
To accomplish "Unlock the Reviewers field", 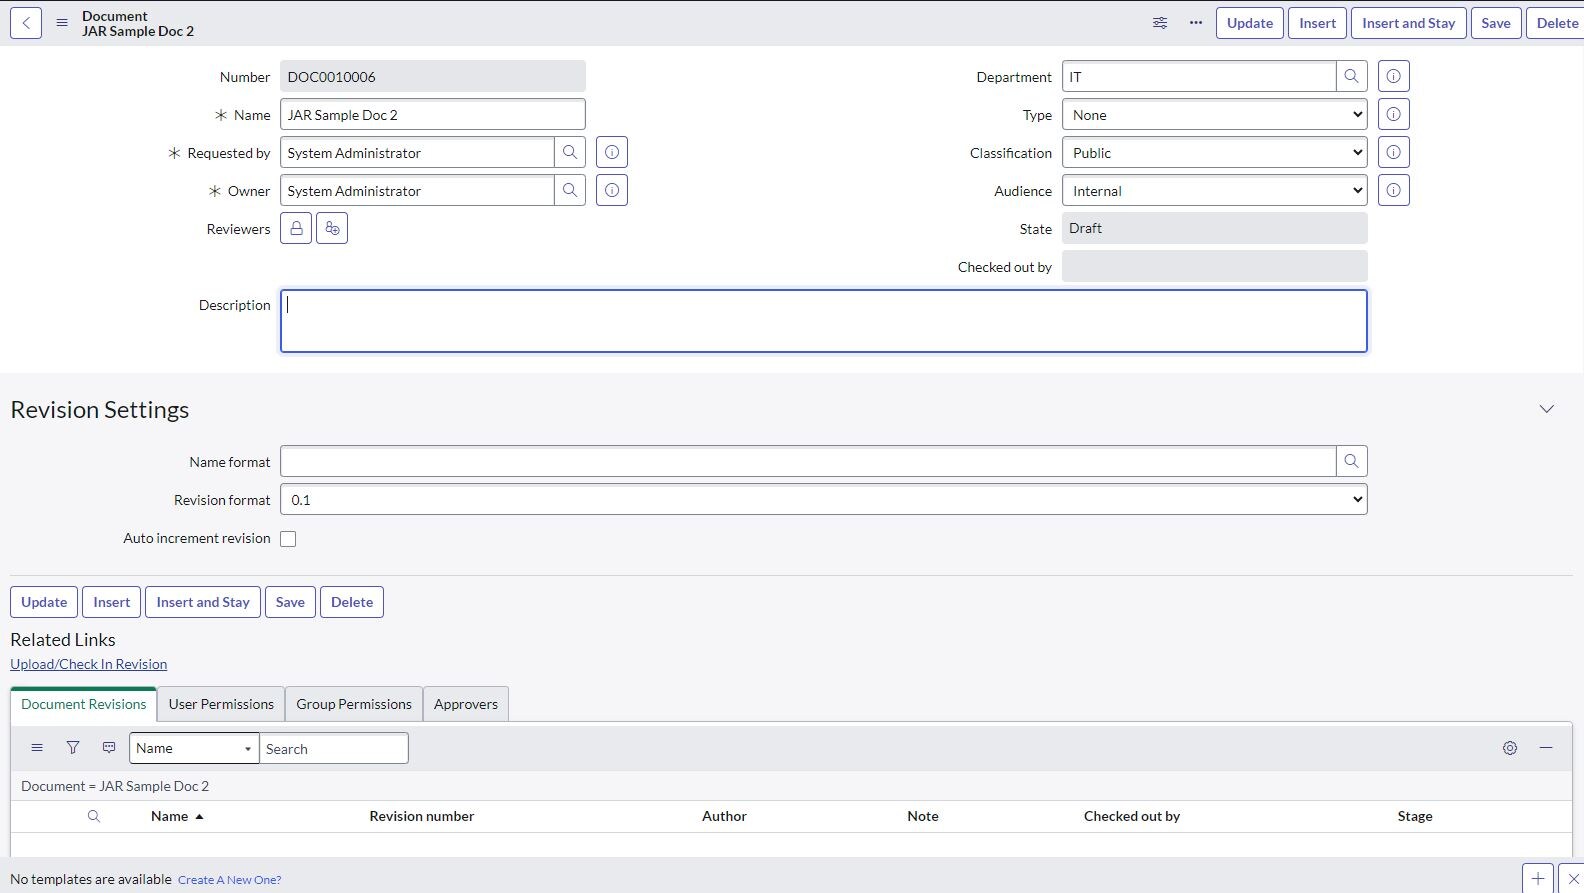I will point(296,228).
